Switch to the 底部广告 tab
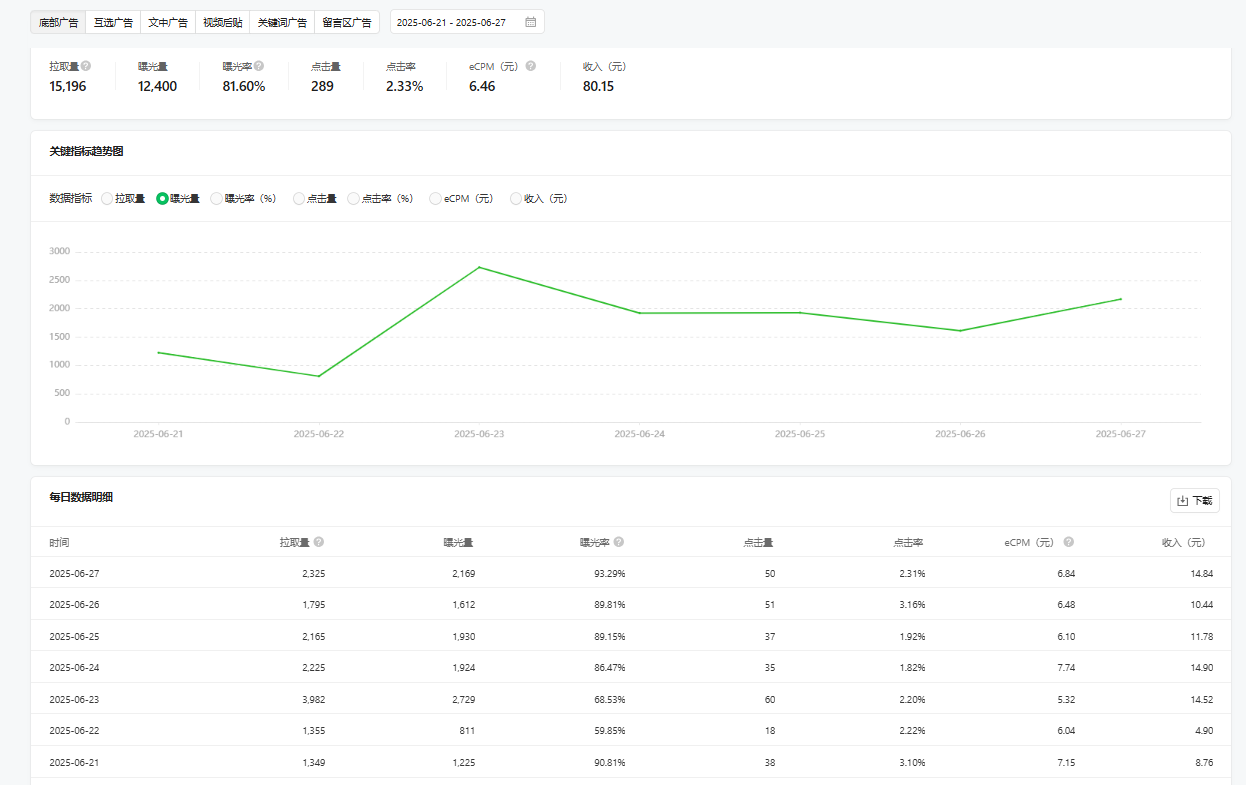 pos(58,22)
